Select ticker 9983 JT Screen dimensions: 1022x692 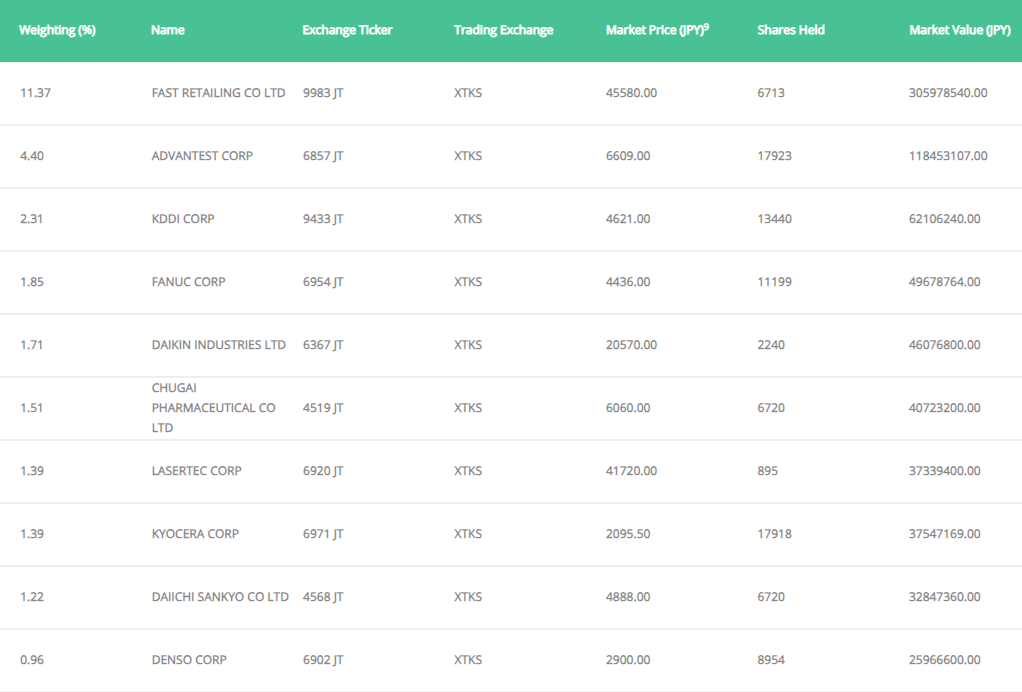coord(323,93)
